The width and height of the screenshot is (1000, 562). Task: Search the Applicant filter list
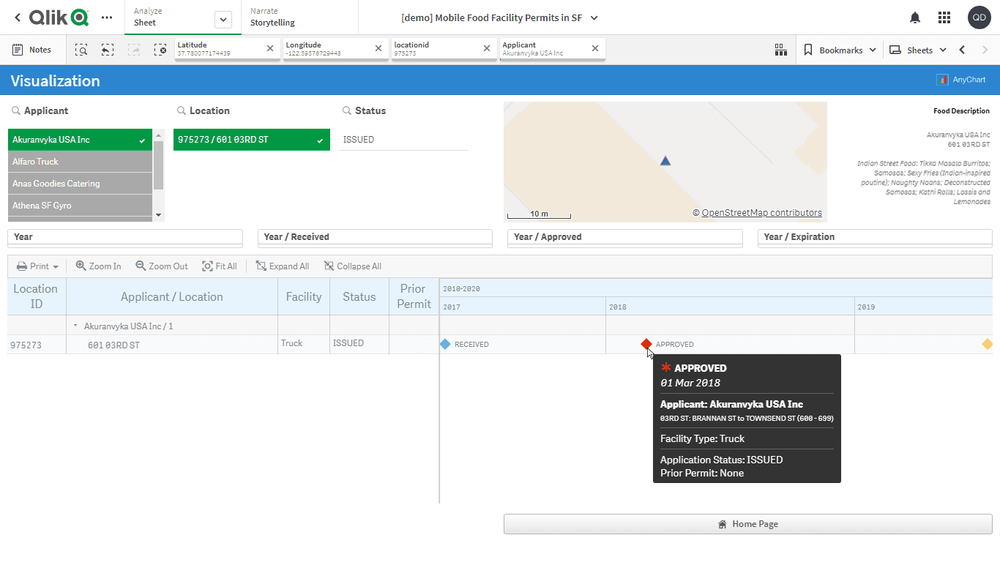16,111
